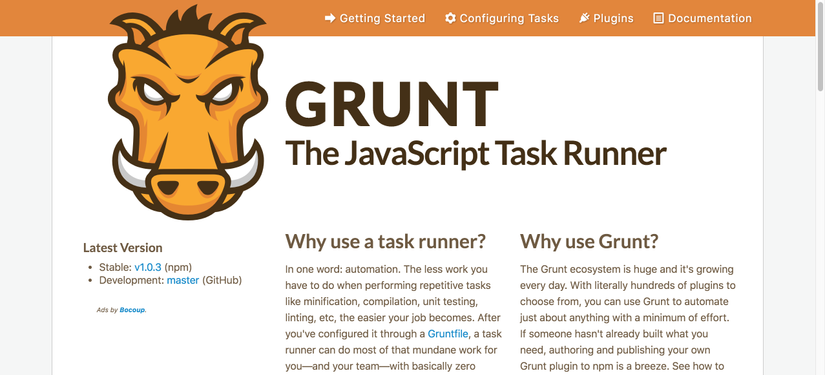
Task: Click the Why use a task runner heading
Action: (x=385, y=242)
